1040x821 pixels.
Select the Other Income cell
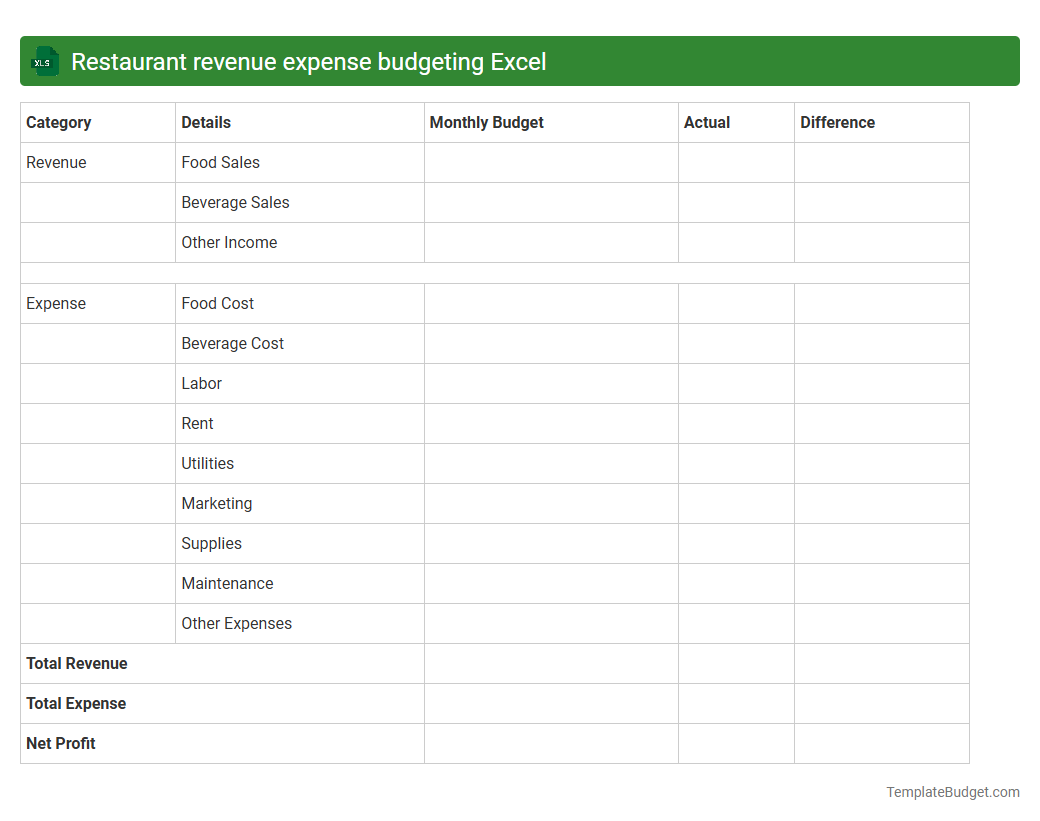click(229, 242)
